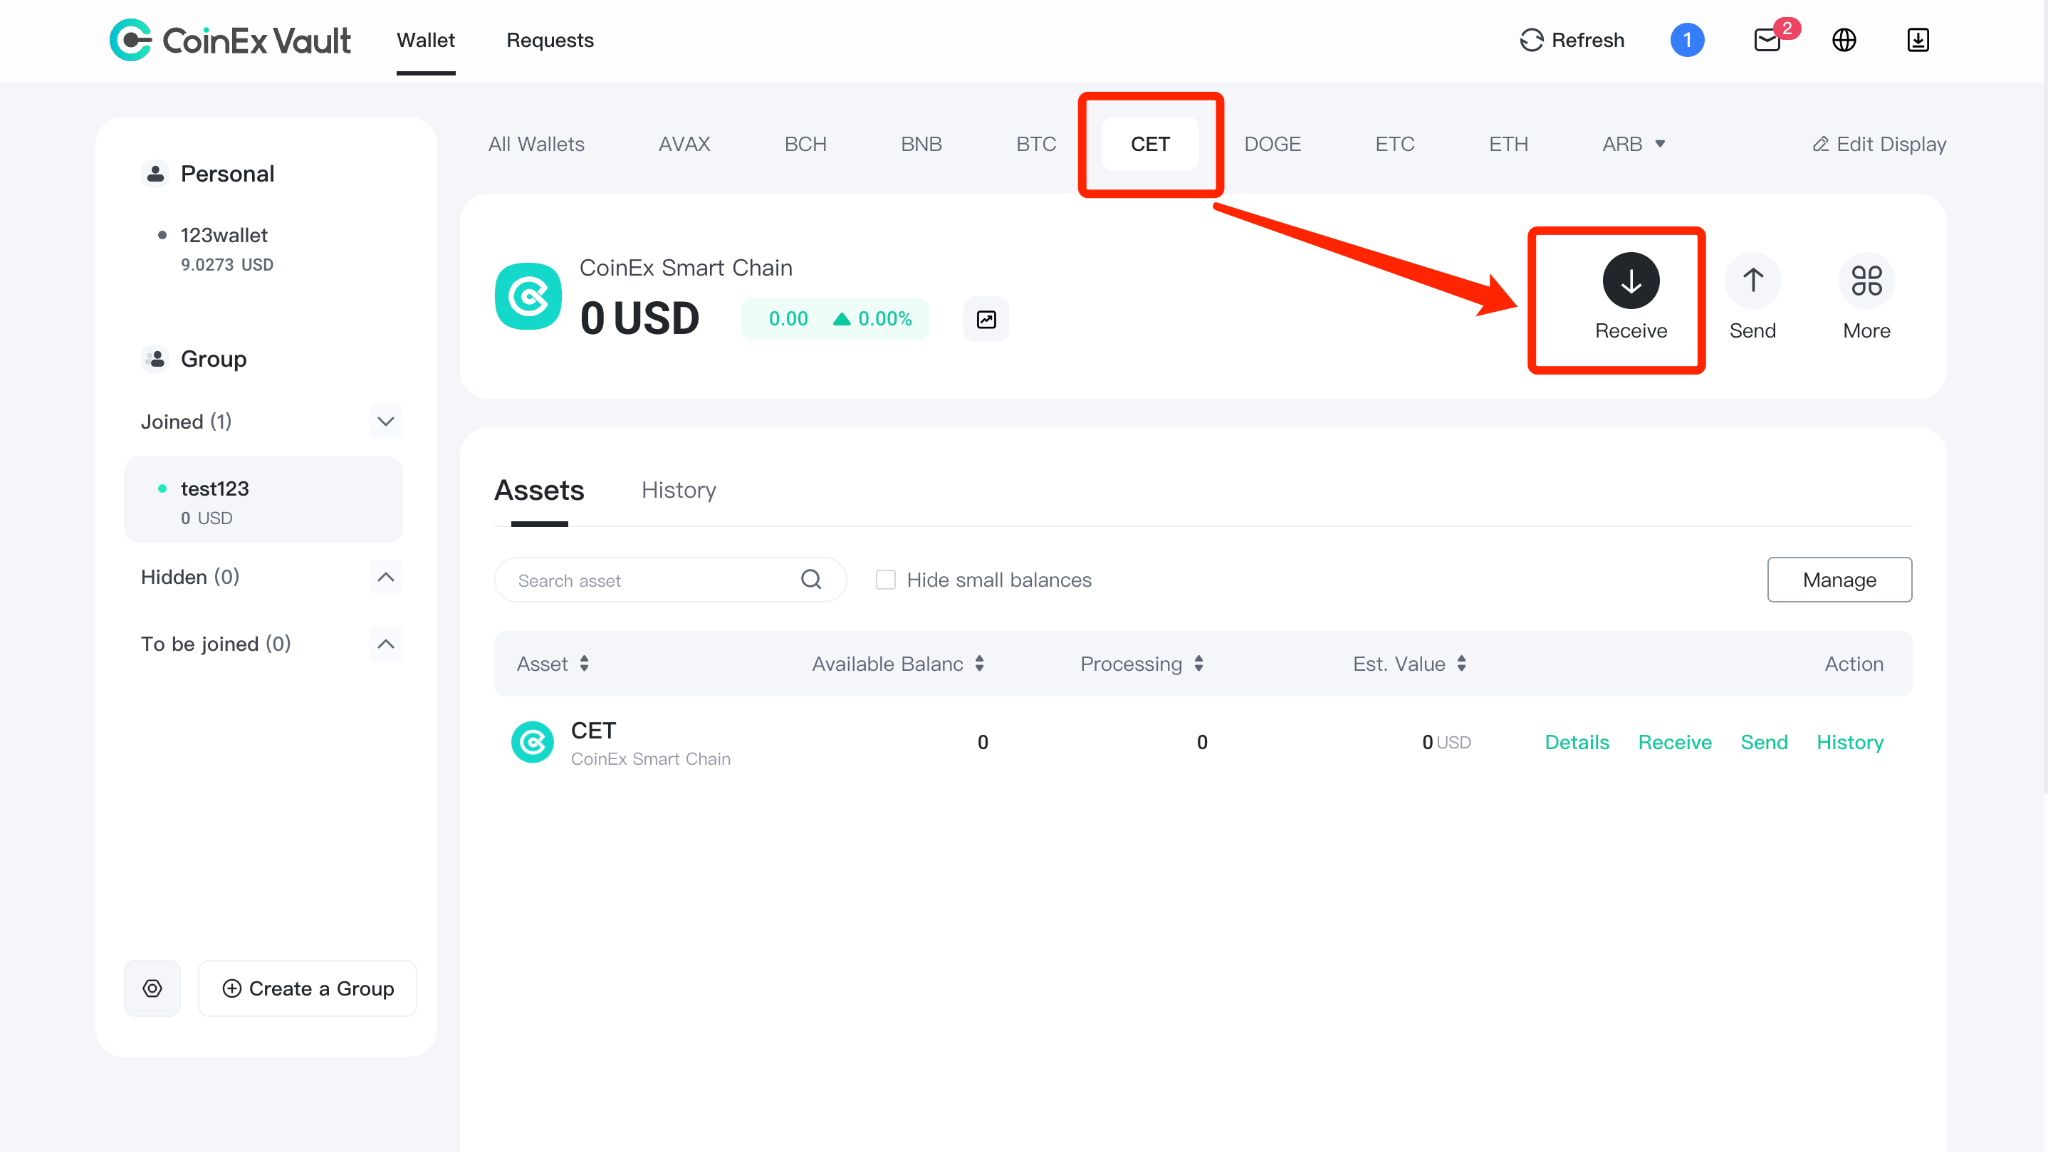
Task: Sort by Available Balance column arrows
Action: pyautogui.click(x=979, y=664)
